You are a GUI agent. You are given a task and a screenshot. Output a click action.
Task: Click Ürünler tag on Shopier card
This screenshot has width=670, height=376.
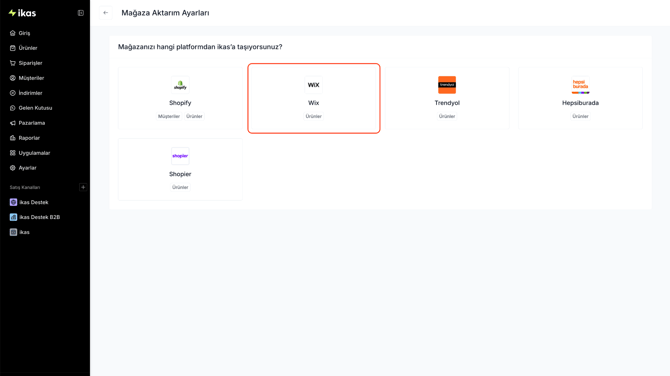coord(180,187)
